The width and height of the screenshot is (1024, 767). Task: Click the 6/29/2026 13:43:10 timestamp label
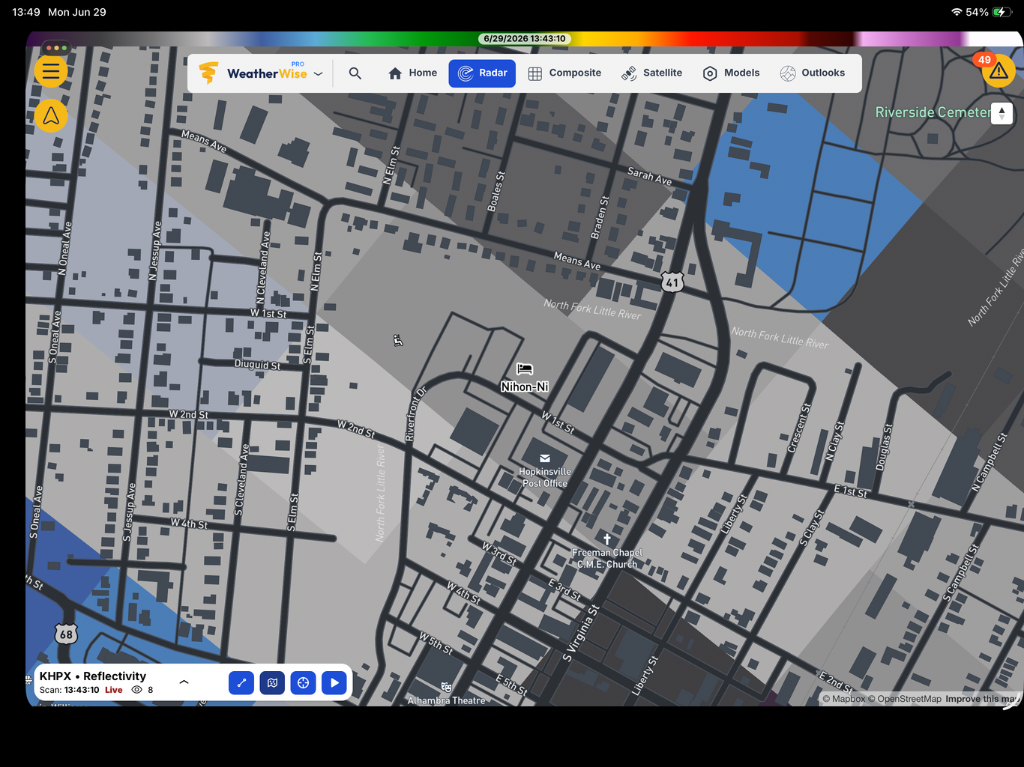point(524,39)
